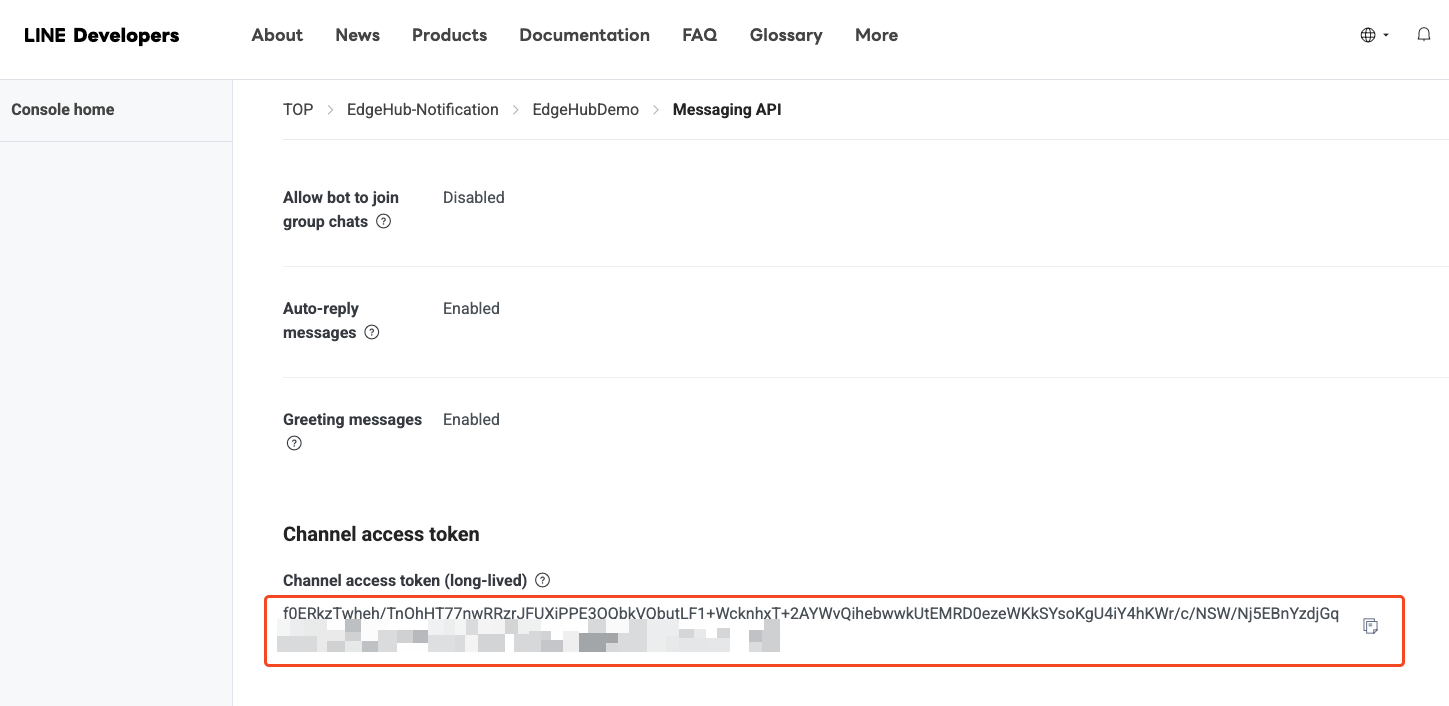Viewport: 1449px width, 706px height.
Task: Go to Console home in sidebar
Action: click(x=62, y=109)
